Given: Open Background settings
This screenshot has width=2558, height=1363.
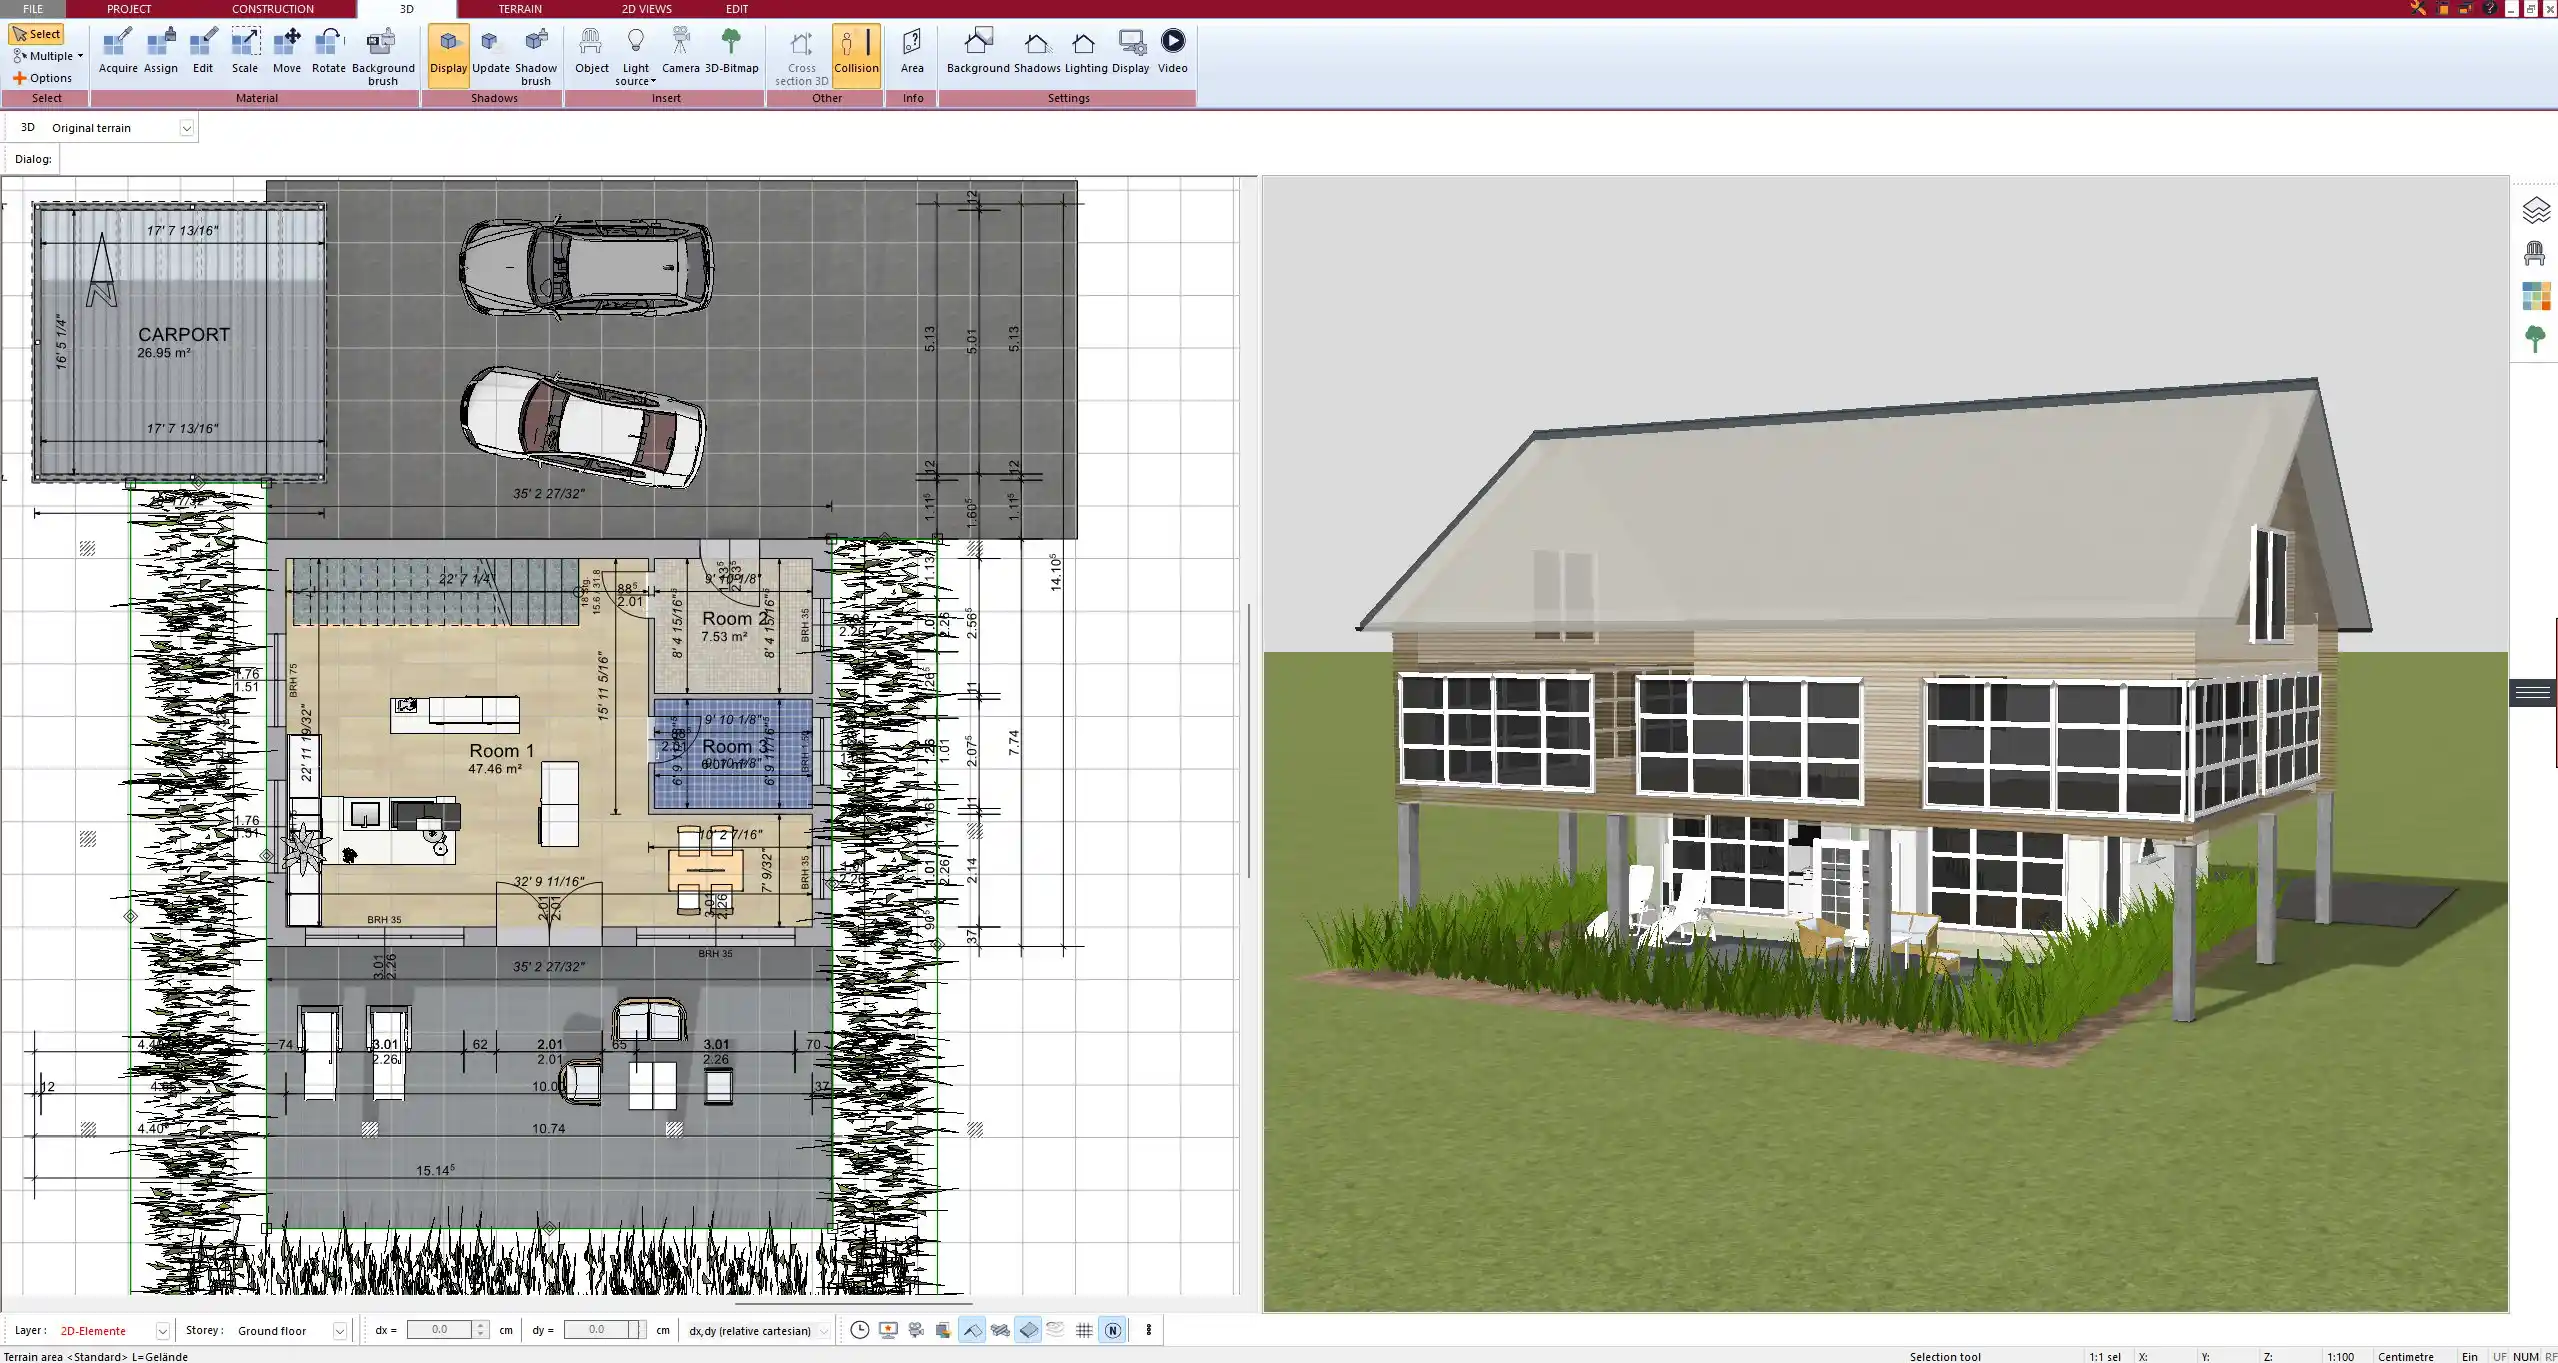Looking at the screenshot, I should [x=978, y=51].
